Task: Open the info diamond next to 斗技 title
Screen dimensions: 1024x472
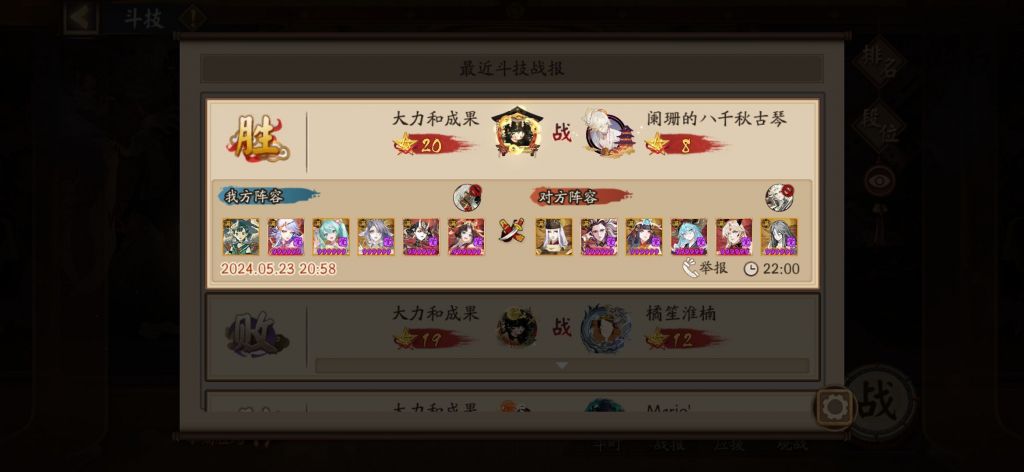Action: (193, 18)
